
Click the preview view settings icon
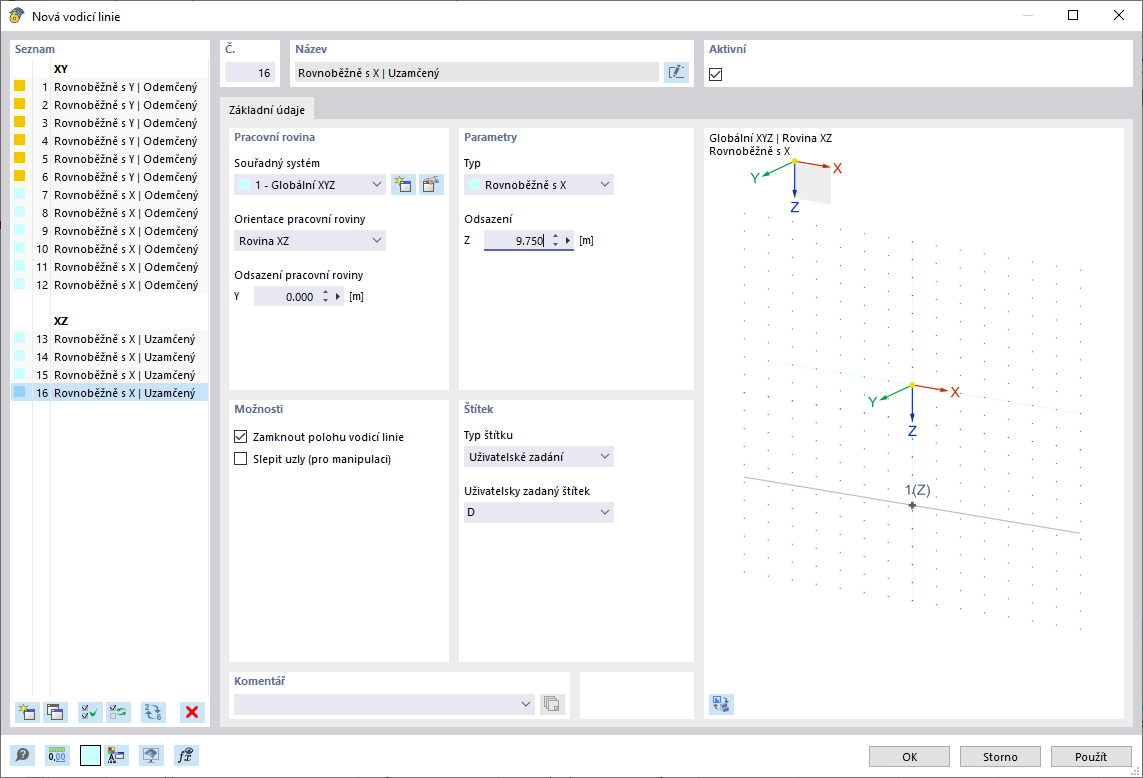pyautogui.click(x=721, y=704)
